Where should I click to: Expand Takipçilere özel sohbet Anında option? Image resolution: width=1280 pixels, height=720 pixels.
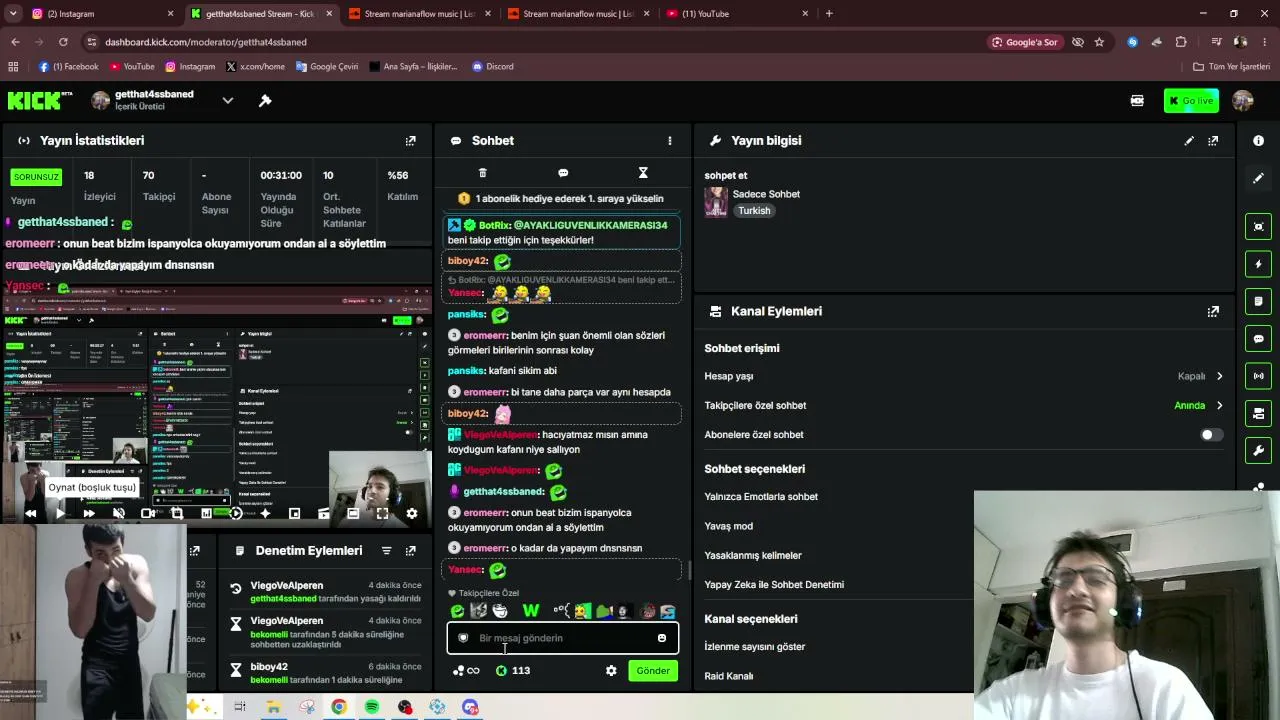1198,406
